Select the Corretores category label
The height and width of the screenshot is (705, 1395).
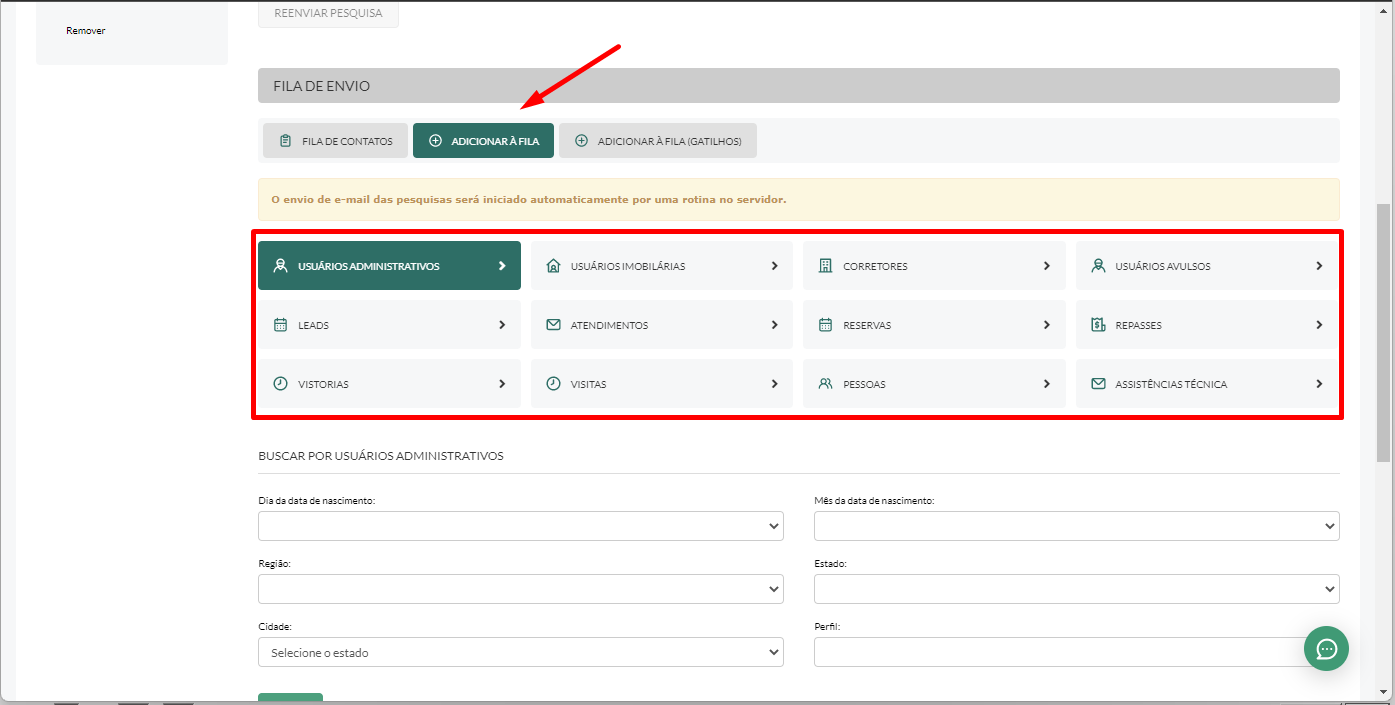tap(875, 267)
